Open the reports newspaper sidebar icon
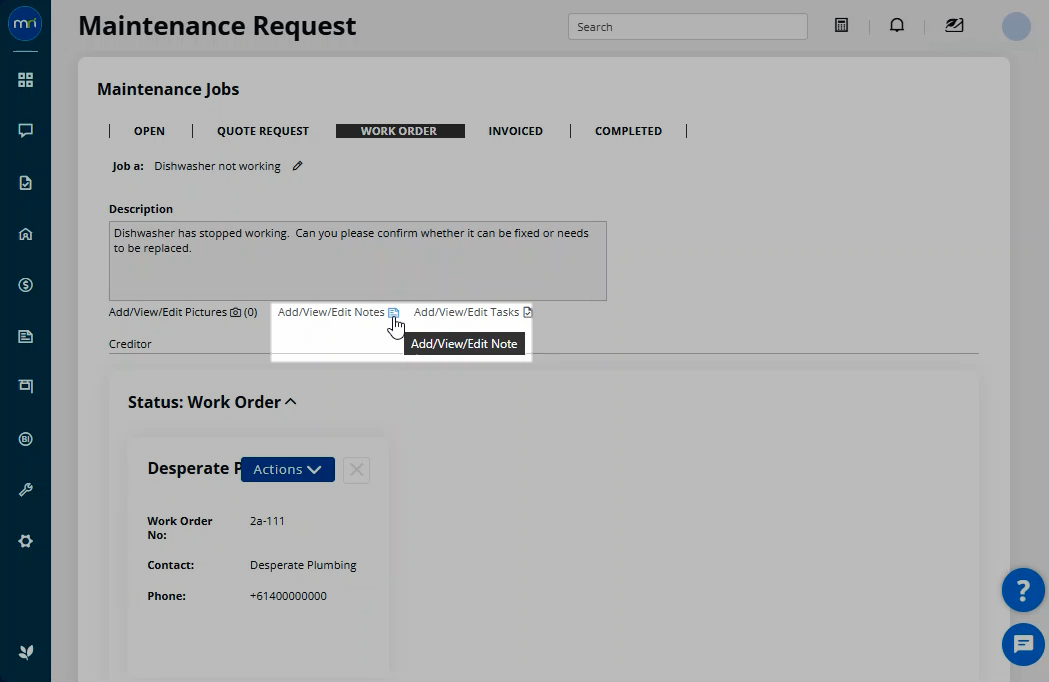Screen dimensions: 1049x682 pos(25,337)
